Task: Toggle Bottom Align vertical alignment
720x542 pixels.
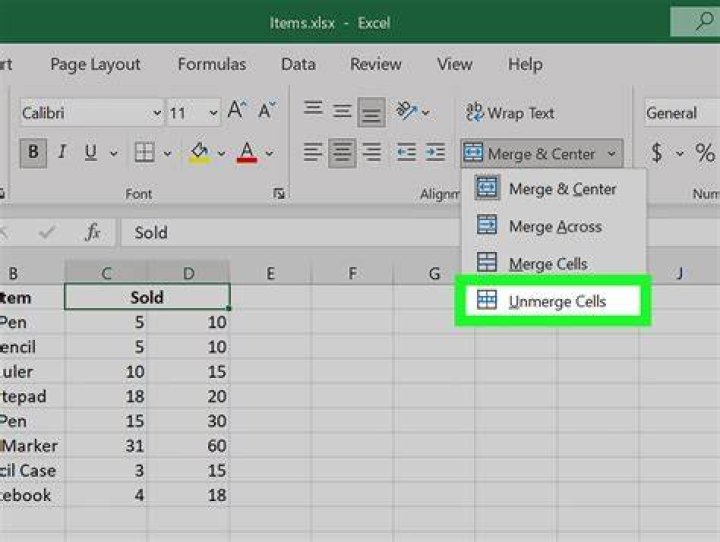Action: click(x=371, y=112)
